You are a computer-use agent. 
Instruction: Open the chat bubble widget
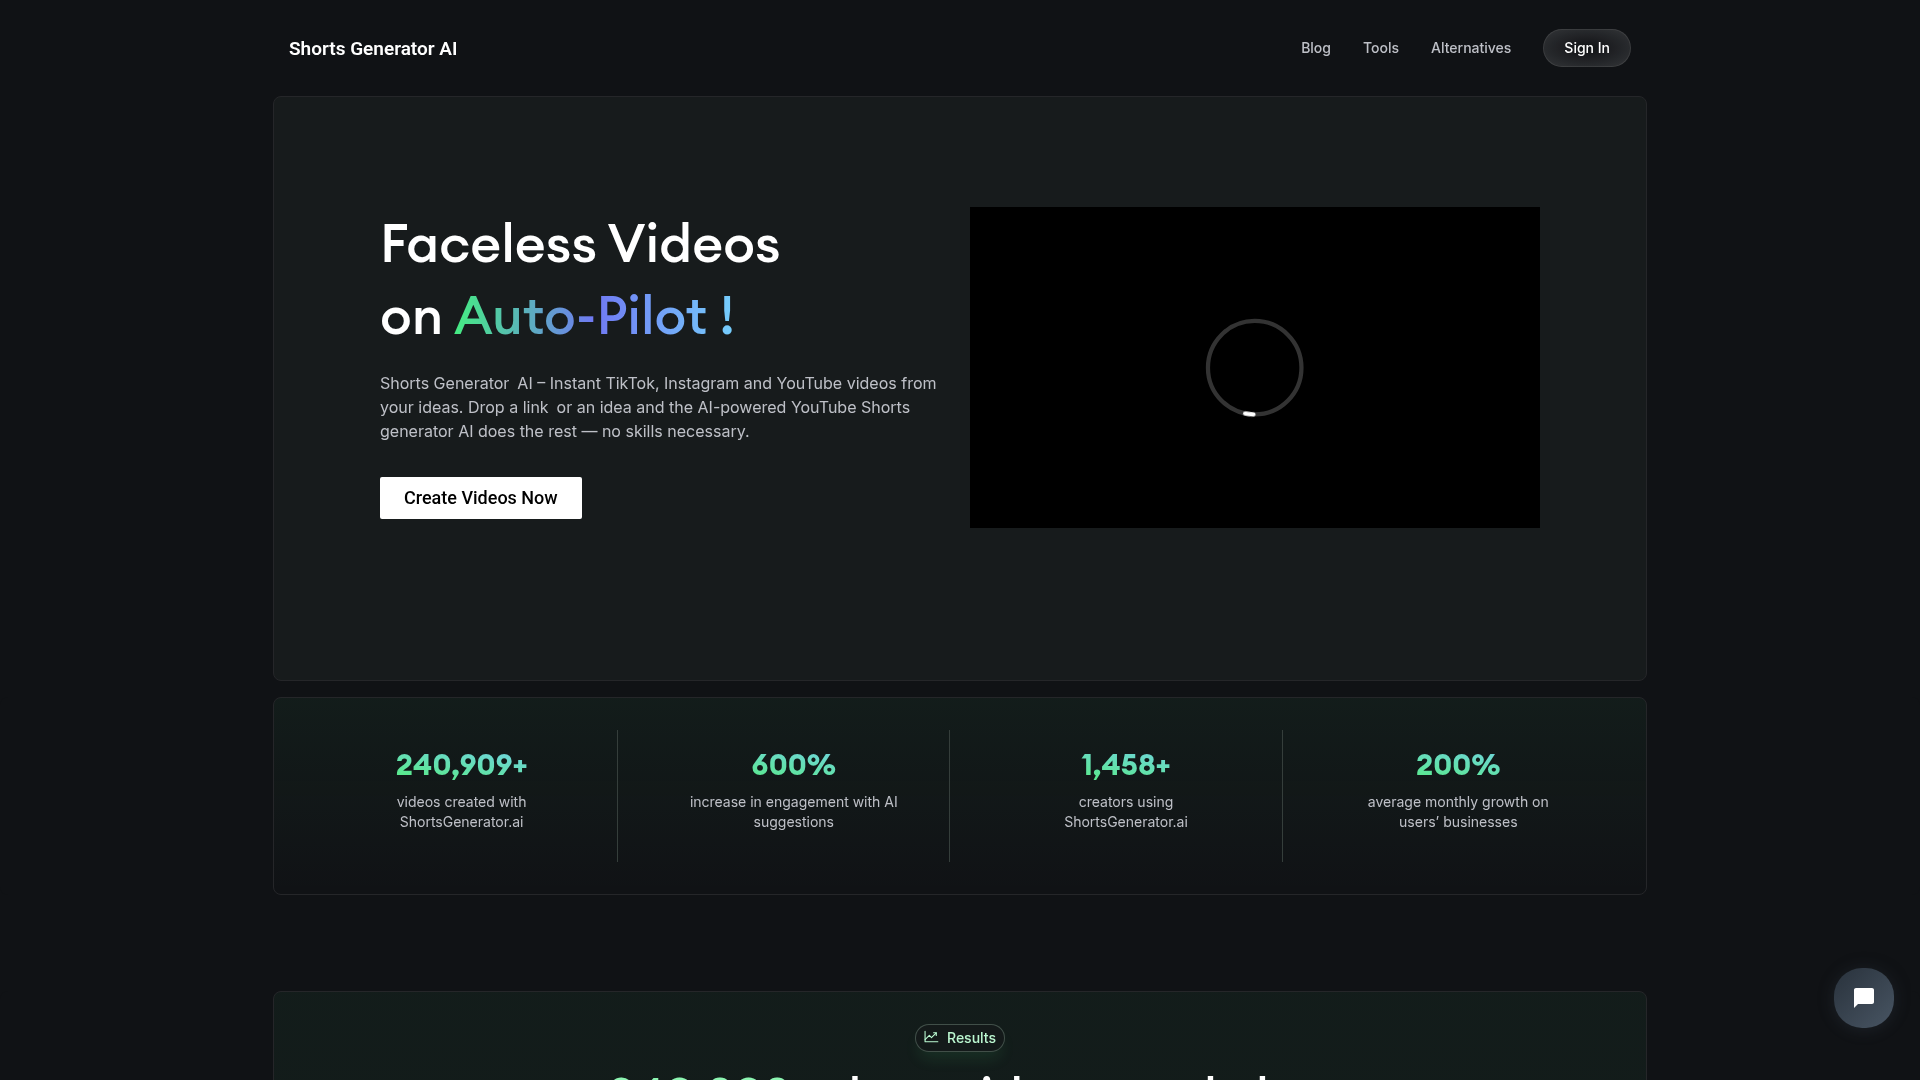(x=1863, y=997)
